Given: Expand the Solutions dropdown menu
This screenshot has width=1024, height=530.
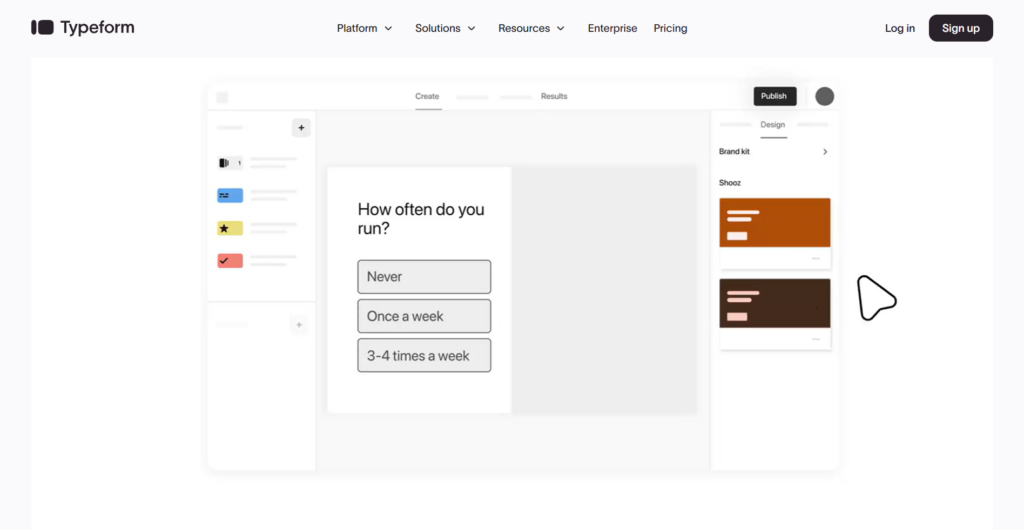Looking at the screenshot, I should (x=445, y=28).
